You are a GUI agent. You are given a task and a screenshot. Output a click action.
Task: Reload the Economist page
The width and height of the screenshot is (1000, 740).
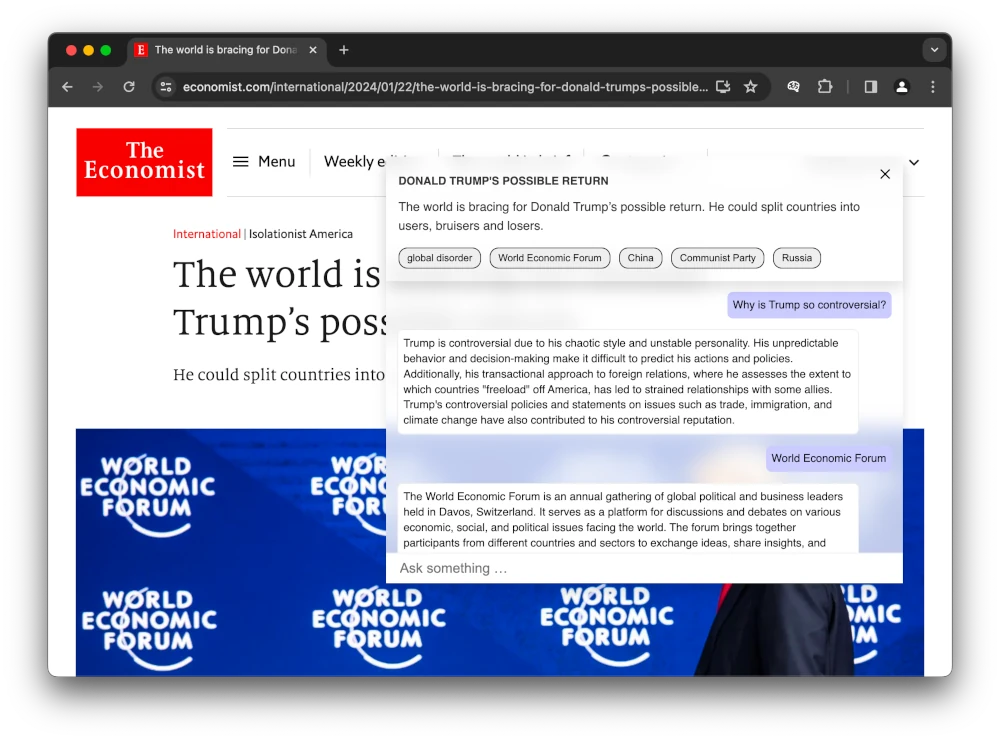129,87
